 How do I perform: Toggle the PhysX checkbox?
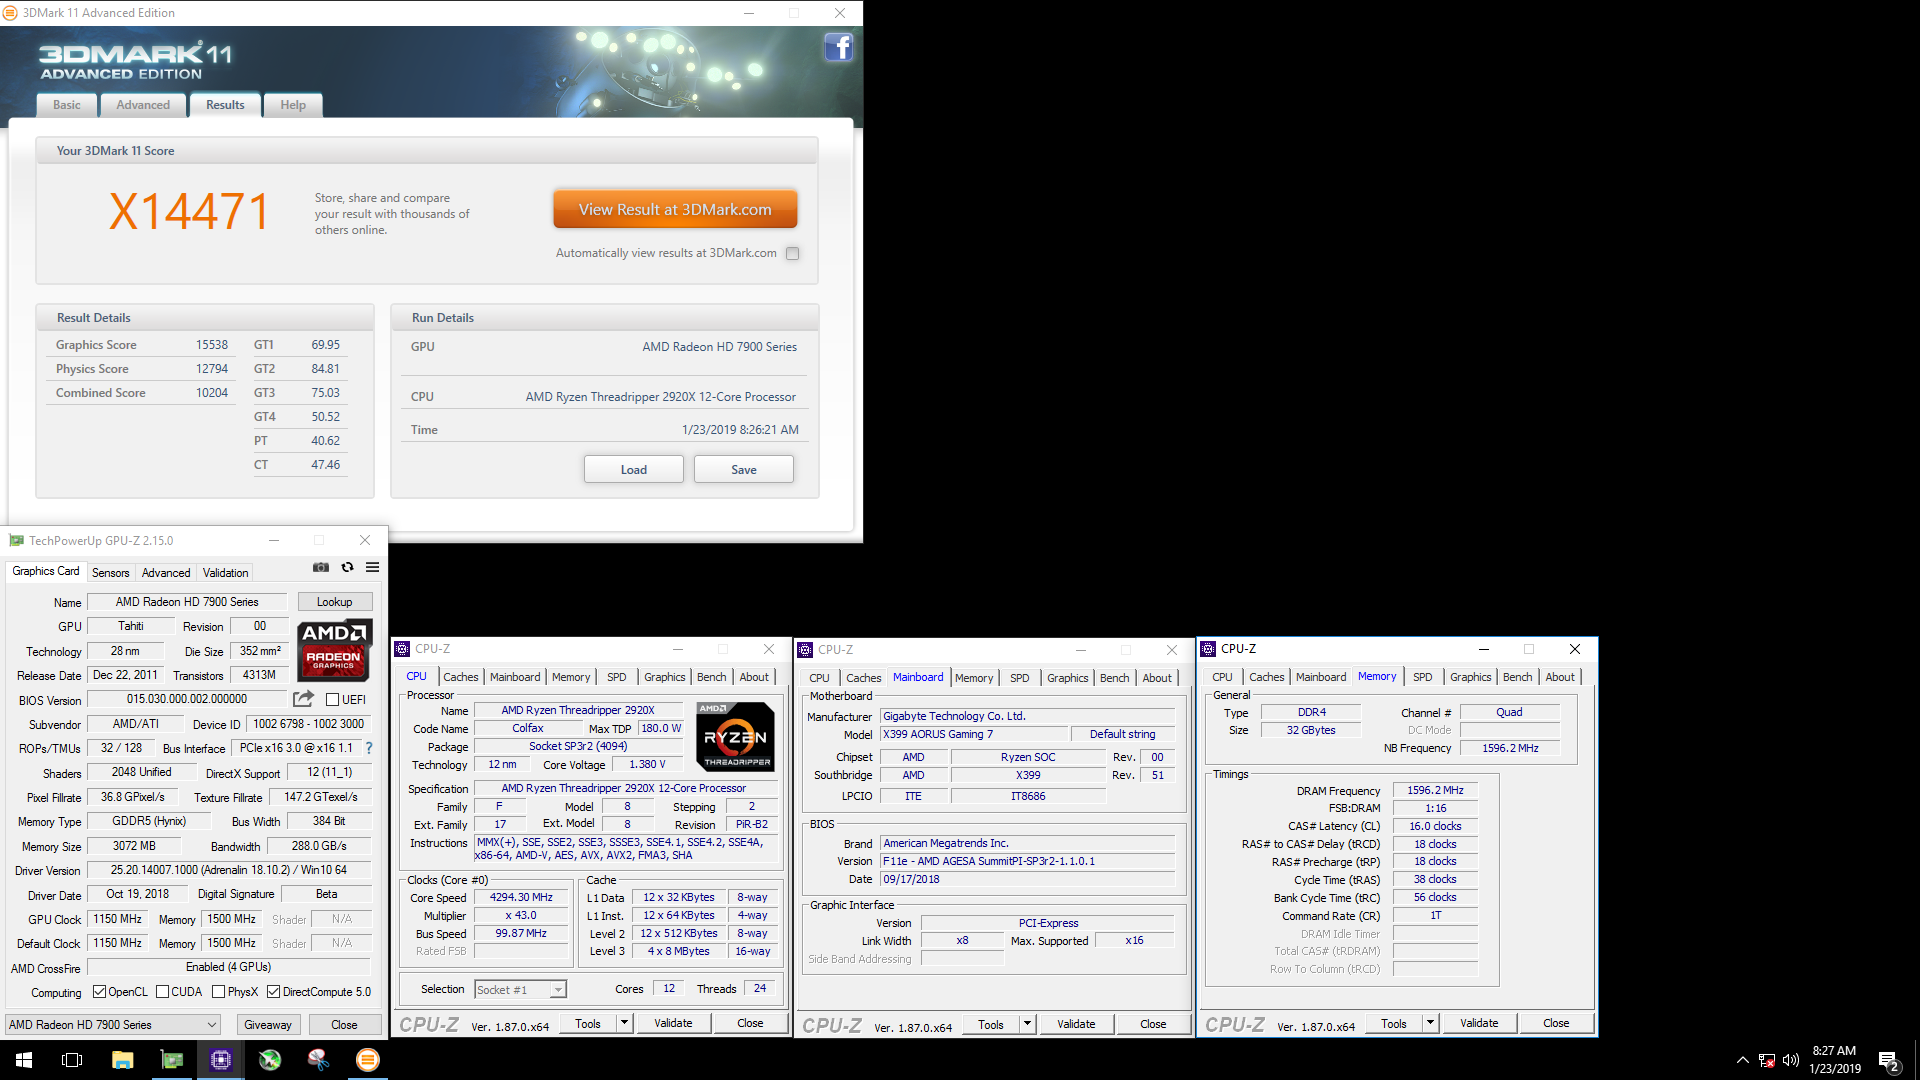(218, 992)
